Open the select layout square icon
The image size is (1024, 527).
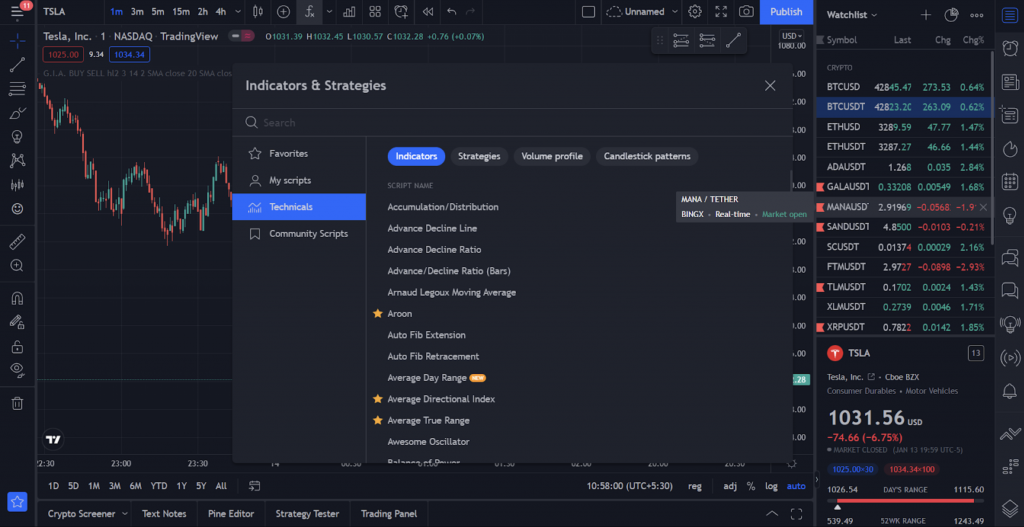tap(588, 12)
